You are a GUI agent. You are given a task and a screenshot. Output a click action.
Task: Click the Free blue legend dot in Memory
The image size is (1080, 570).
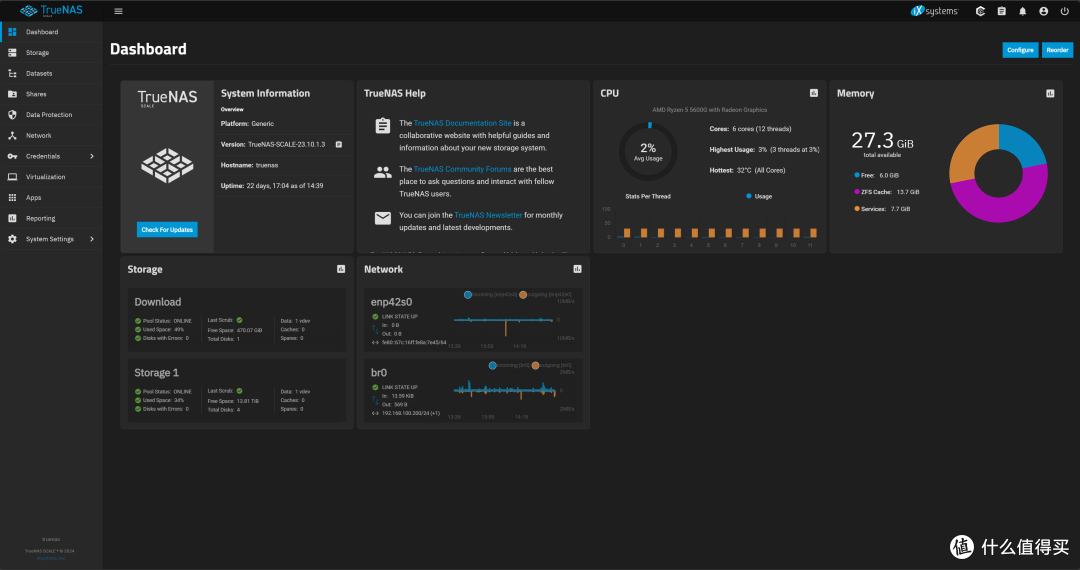[x=857, y=175]
